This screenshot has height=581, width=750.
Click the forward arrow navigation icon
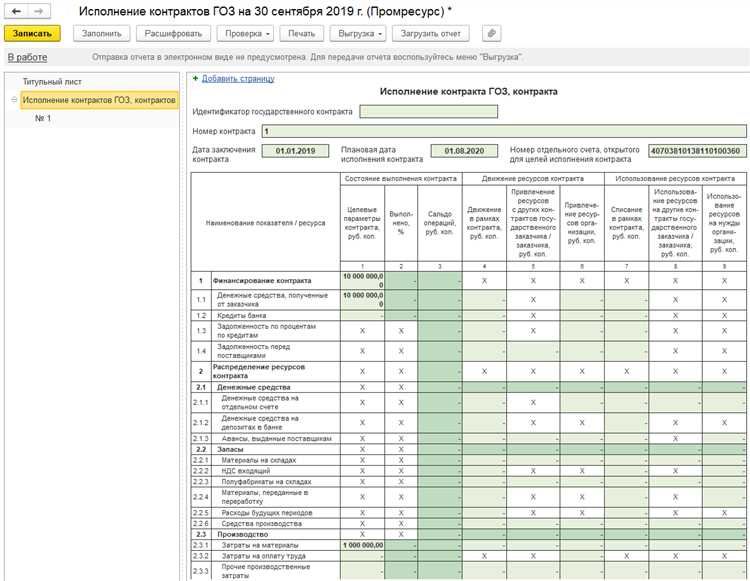(39, 11)
